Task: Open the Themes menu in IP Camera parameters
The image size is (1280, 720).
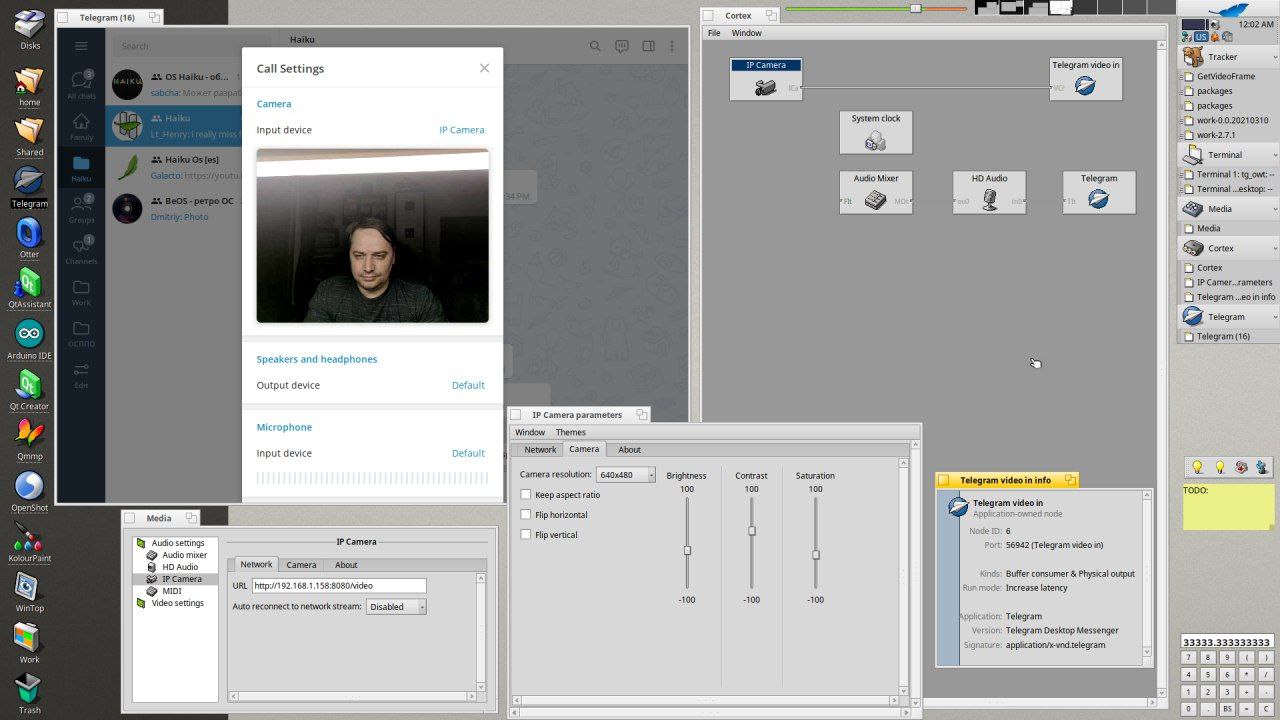Action: click(x=570, y=432)
